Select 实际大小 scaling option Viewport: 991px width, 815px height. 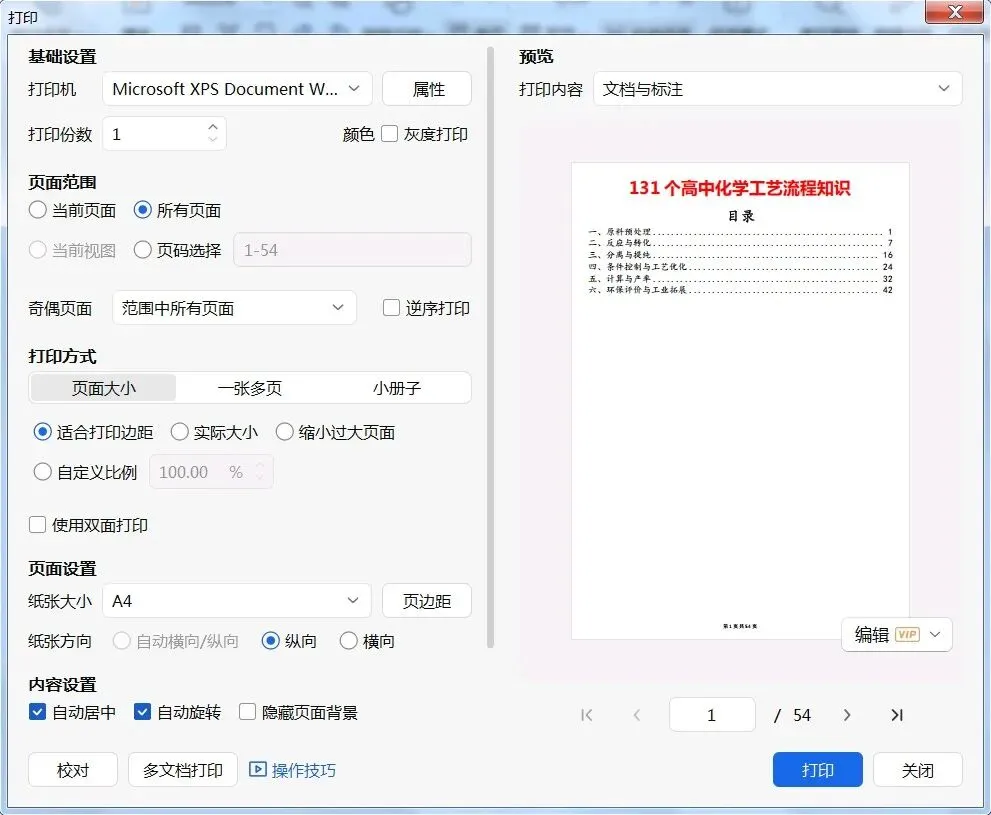179,432
